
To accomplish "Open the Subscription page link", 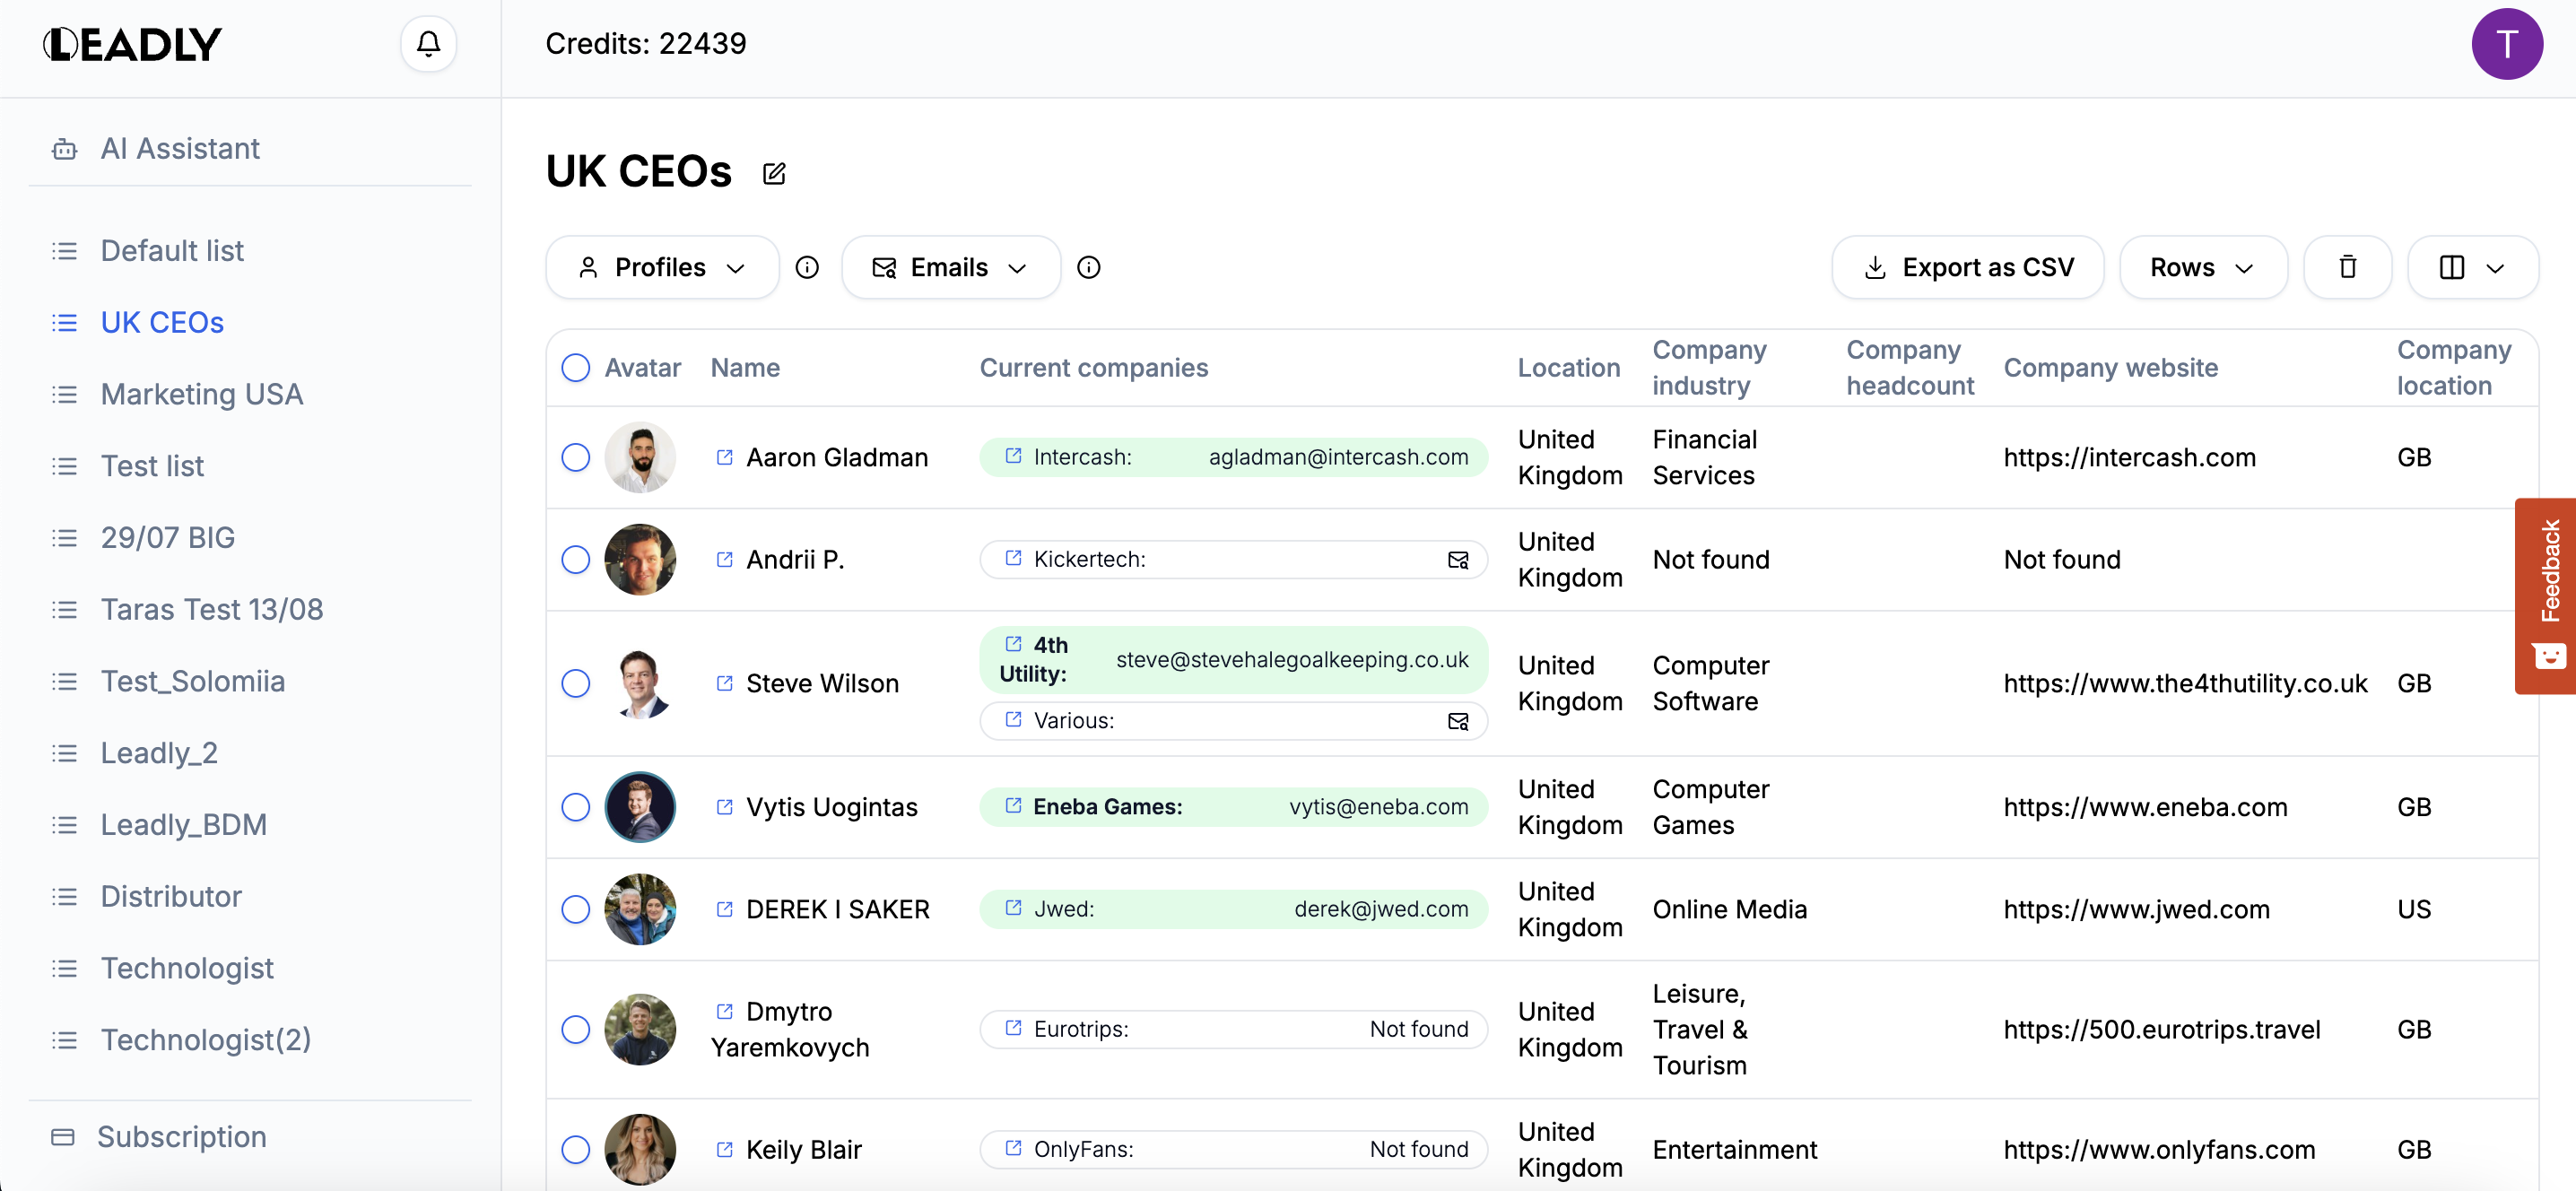I will tap(181, 1137).
